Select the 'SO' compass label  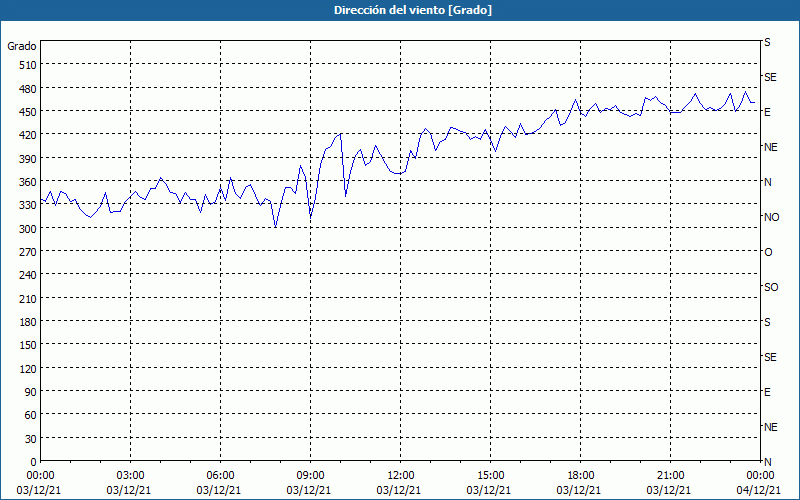click(x=771, y=288)
